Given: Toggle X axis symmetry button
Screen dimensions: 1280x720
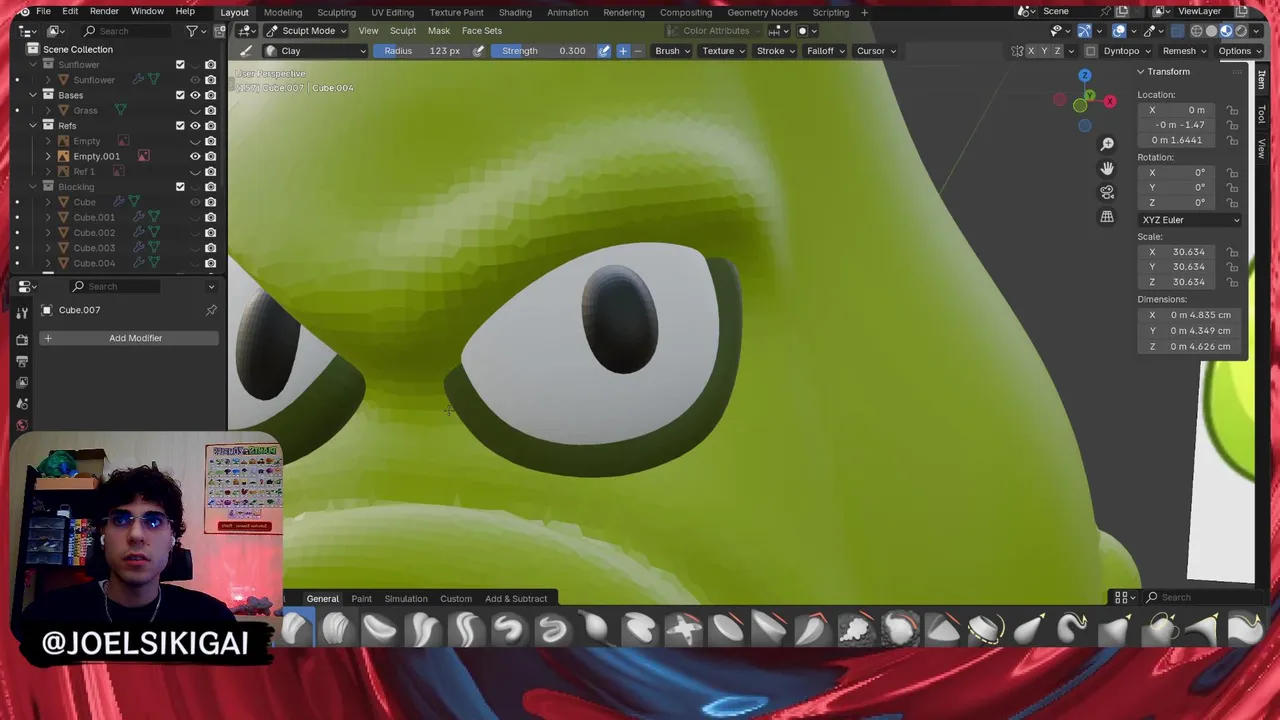Looking at the screenshot, I should tap(1031, 51).
